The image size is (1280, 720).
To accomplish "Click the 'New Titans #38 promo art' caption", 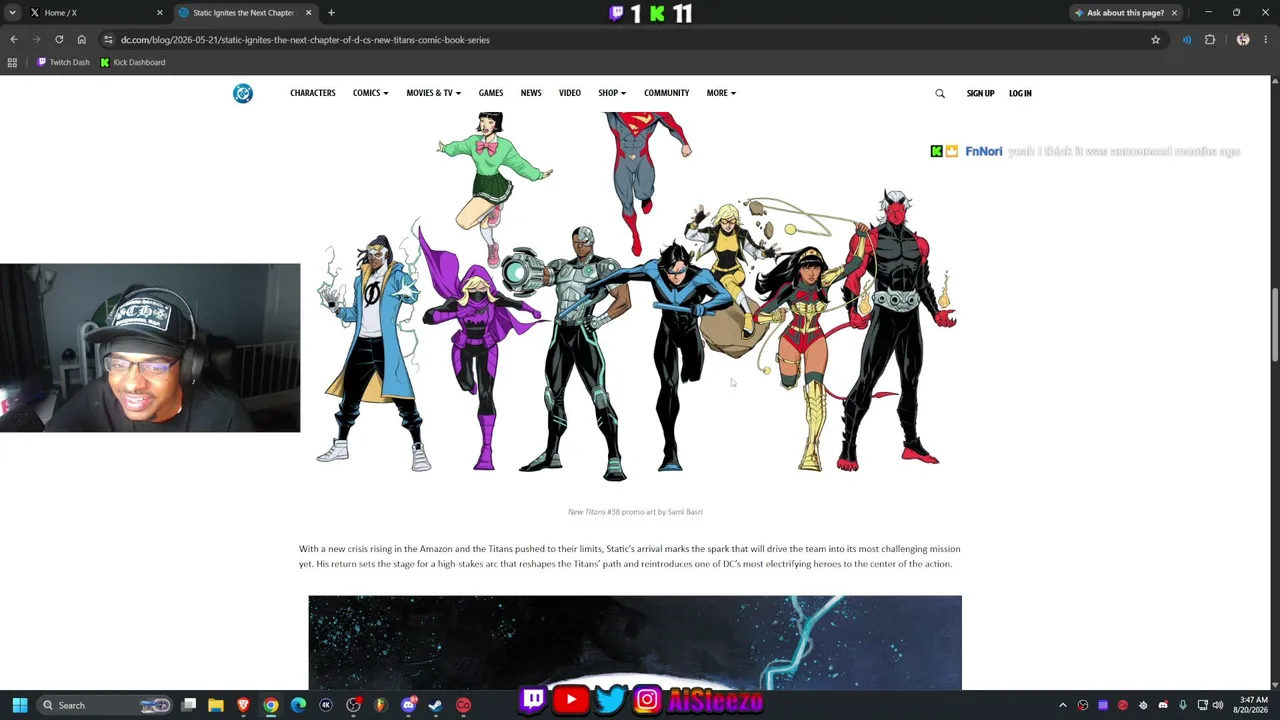I will click(x=635, y=512).
